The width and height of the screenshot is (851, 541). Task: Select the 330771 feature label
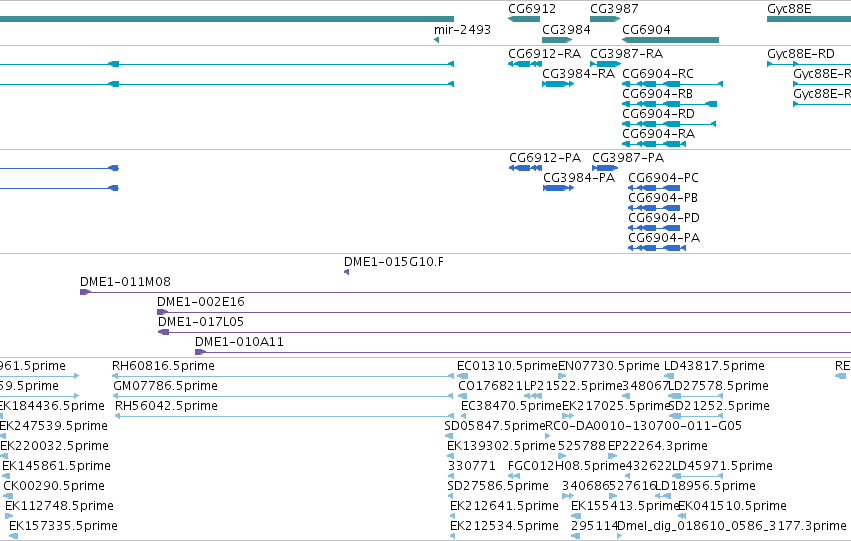point(472,467)
